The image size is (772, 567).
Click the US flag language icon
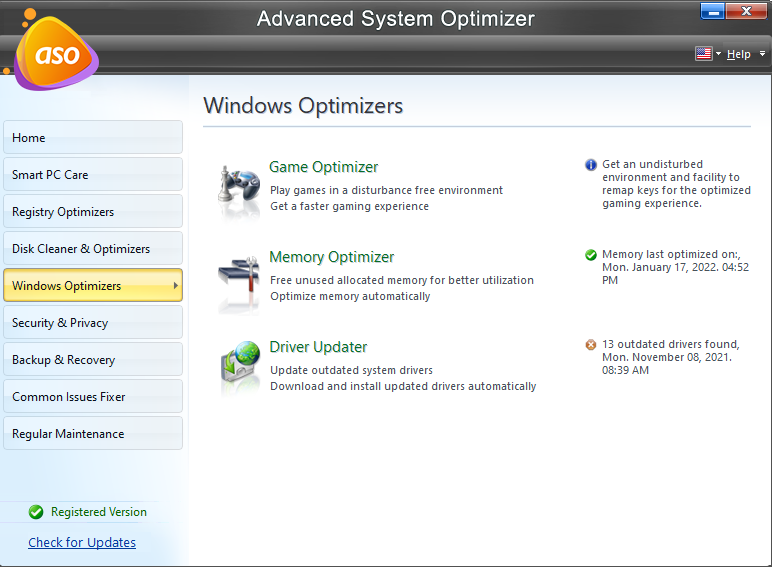704,53
